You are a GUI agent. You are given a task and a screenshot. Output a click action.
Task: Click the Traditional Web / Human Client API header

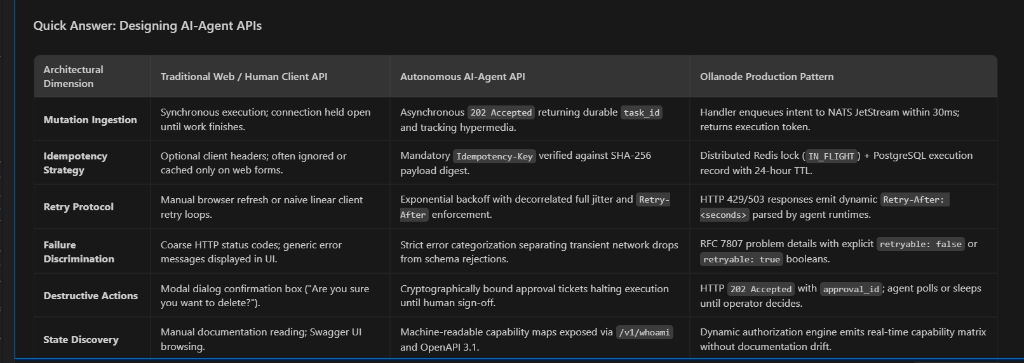pos(244,76)
